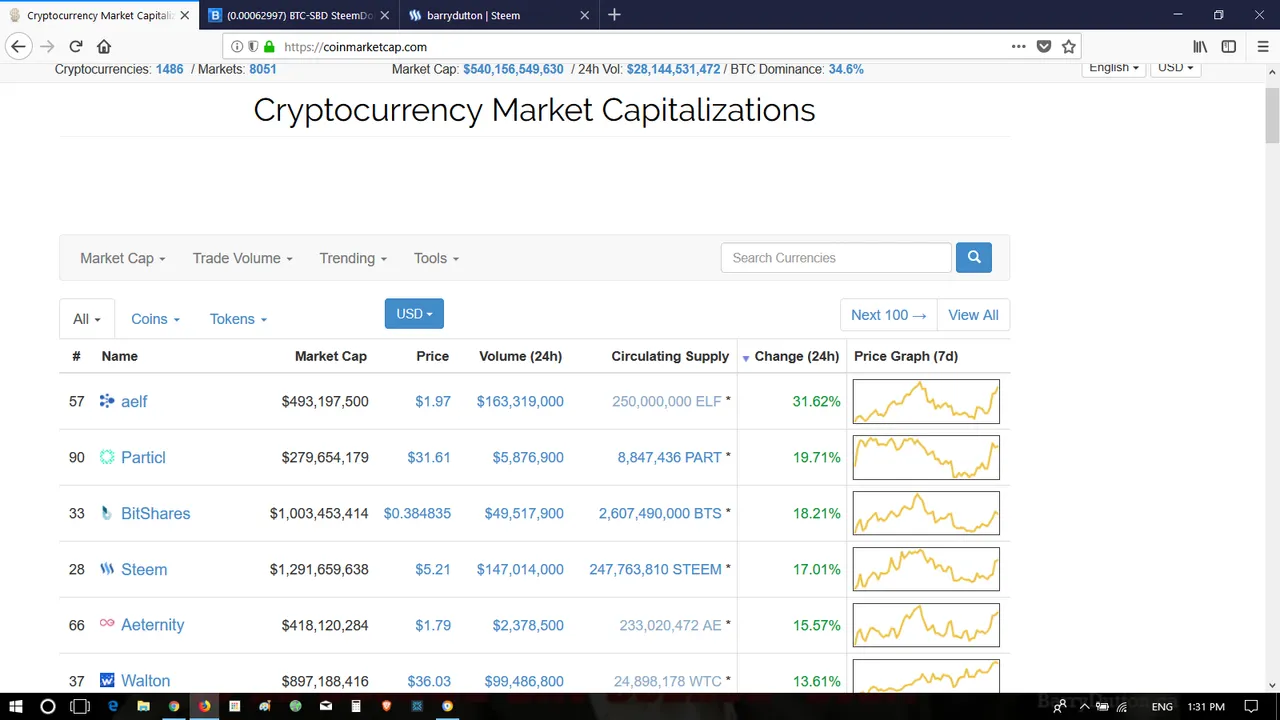Open Firefox Library icon
The image size is (1280, 720).
[1200, 46]
